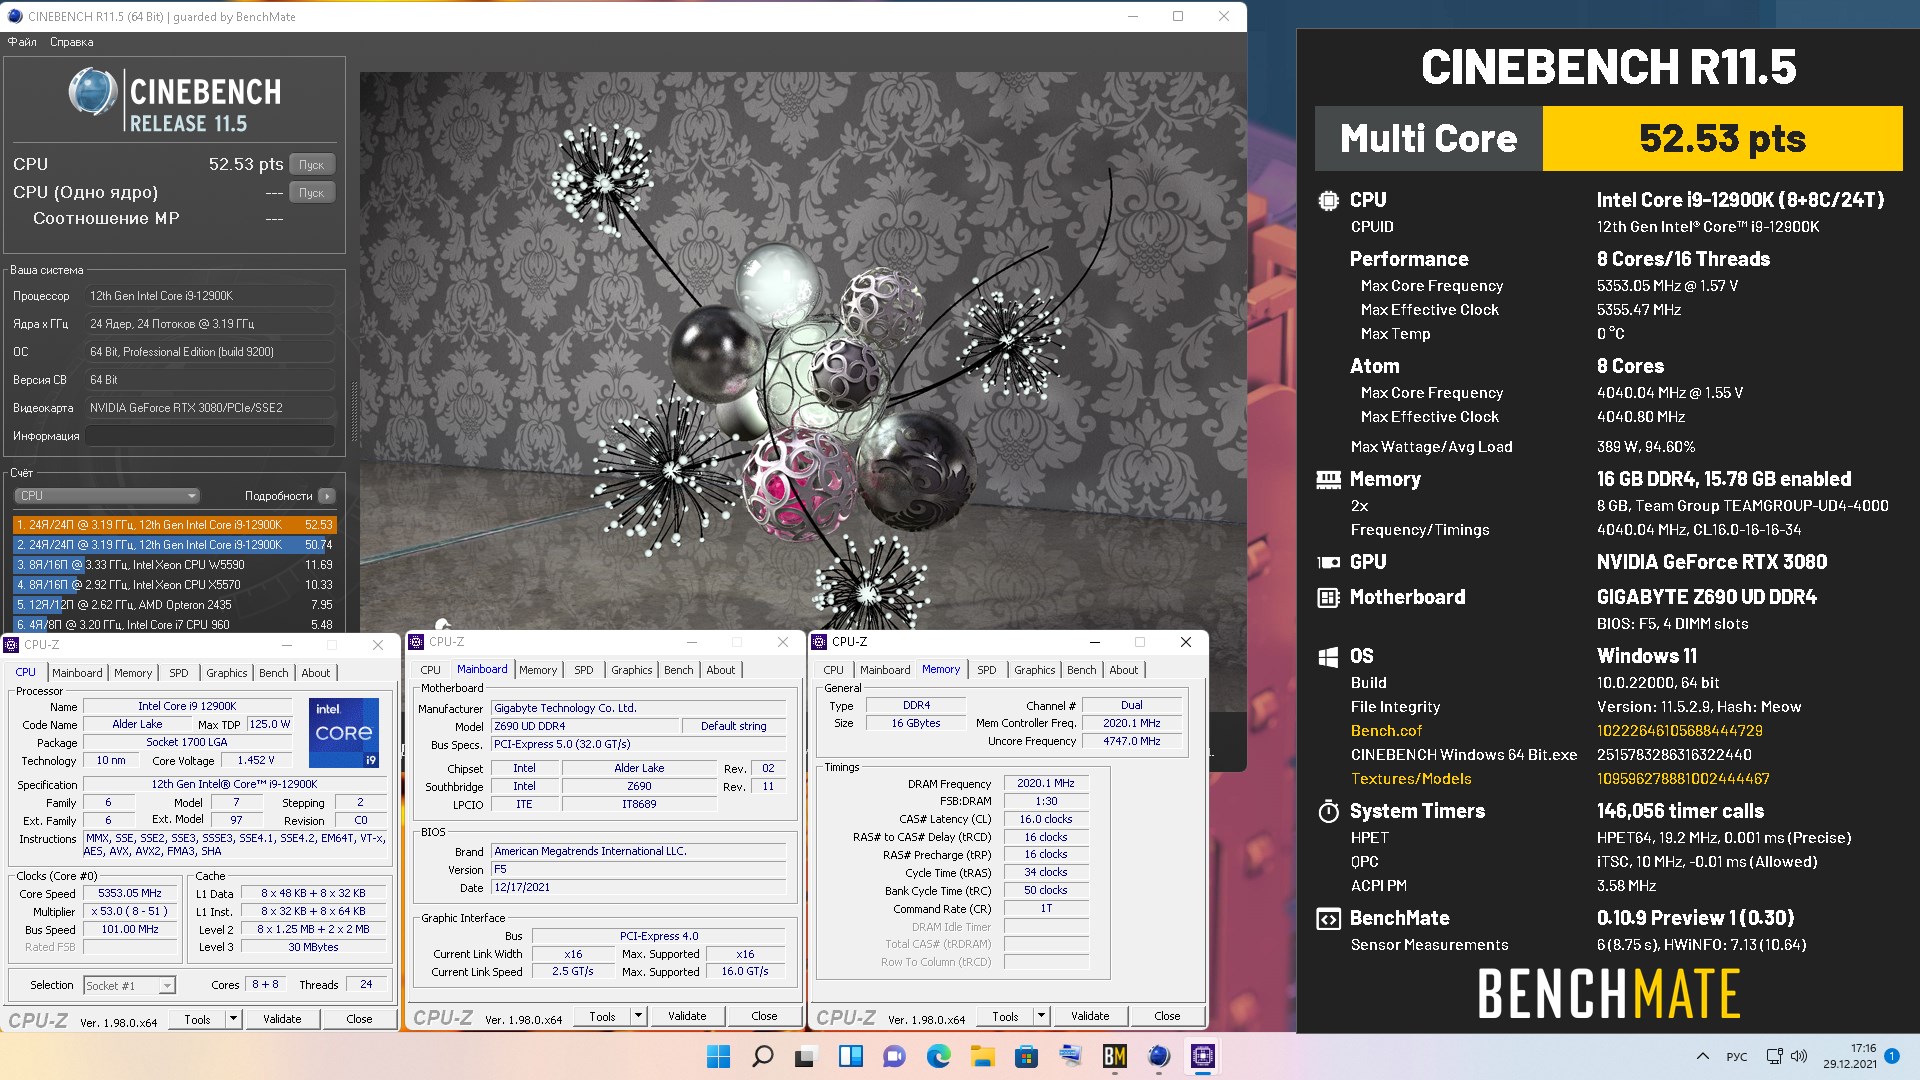
Task: Click the BenchMate GPU icon
Action: coord(1328,562)
